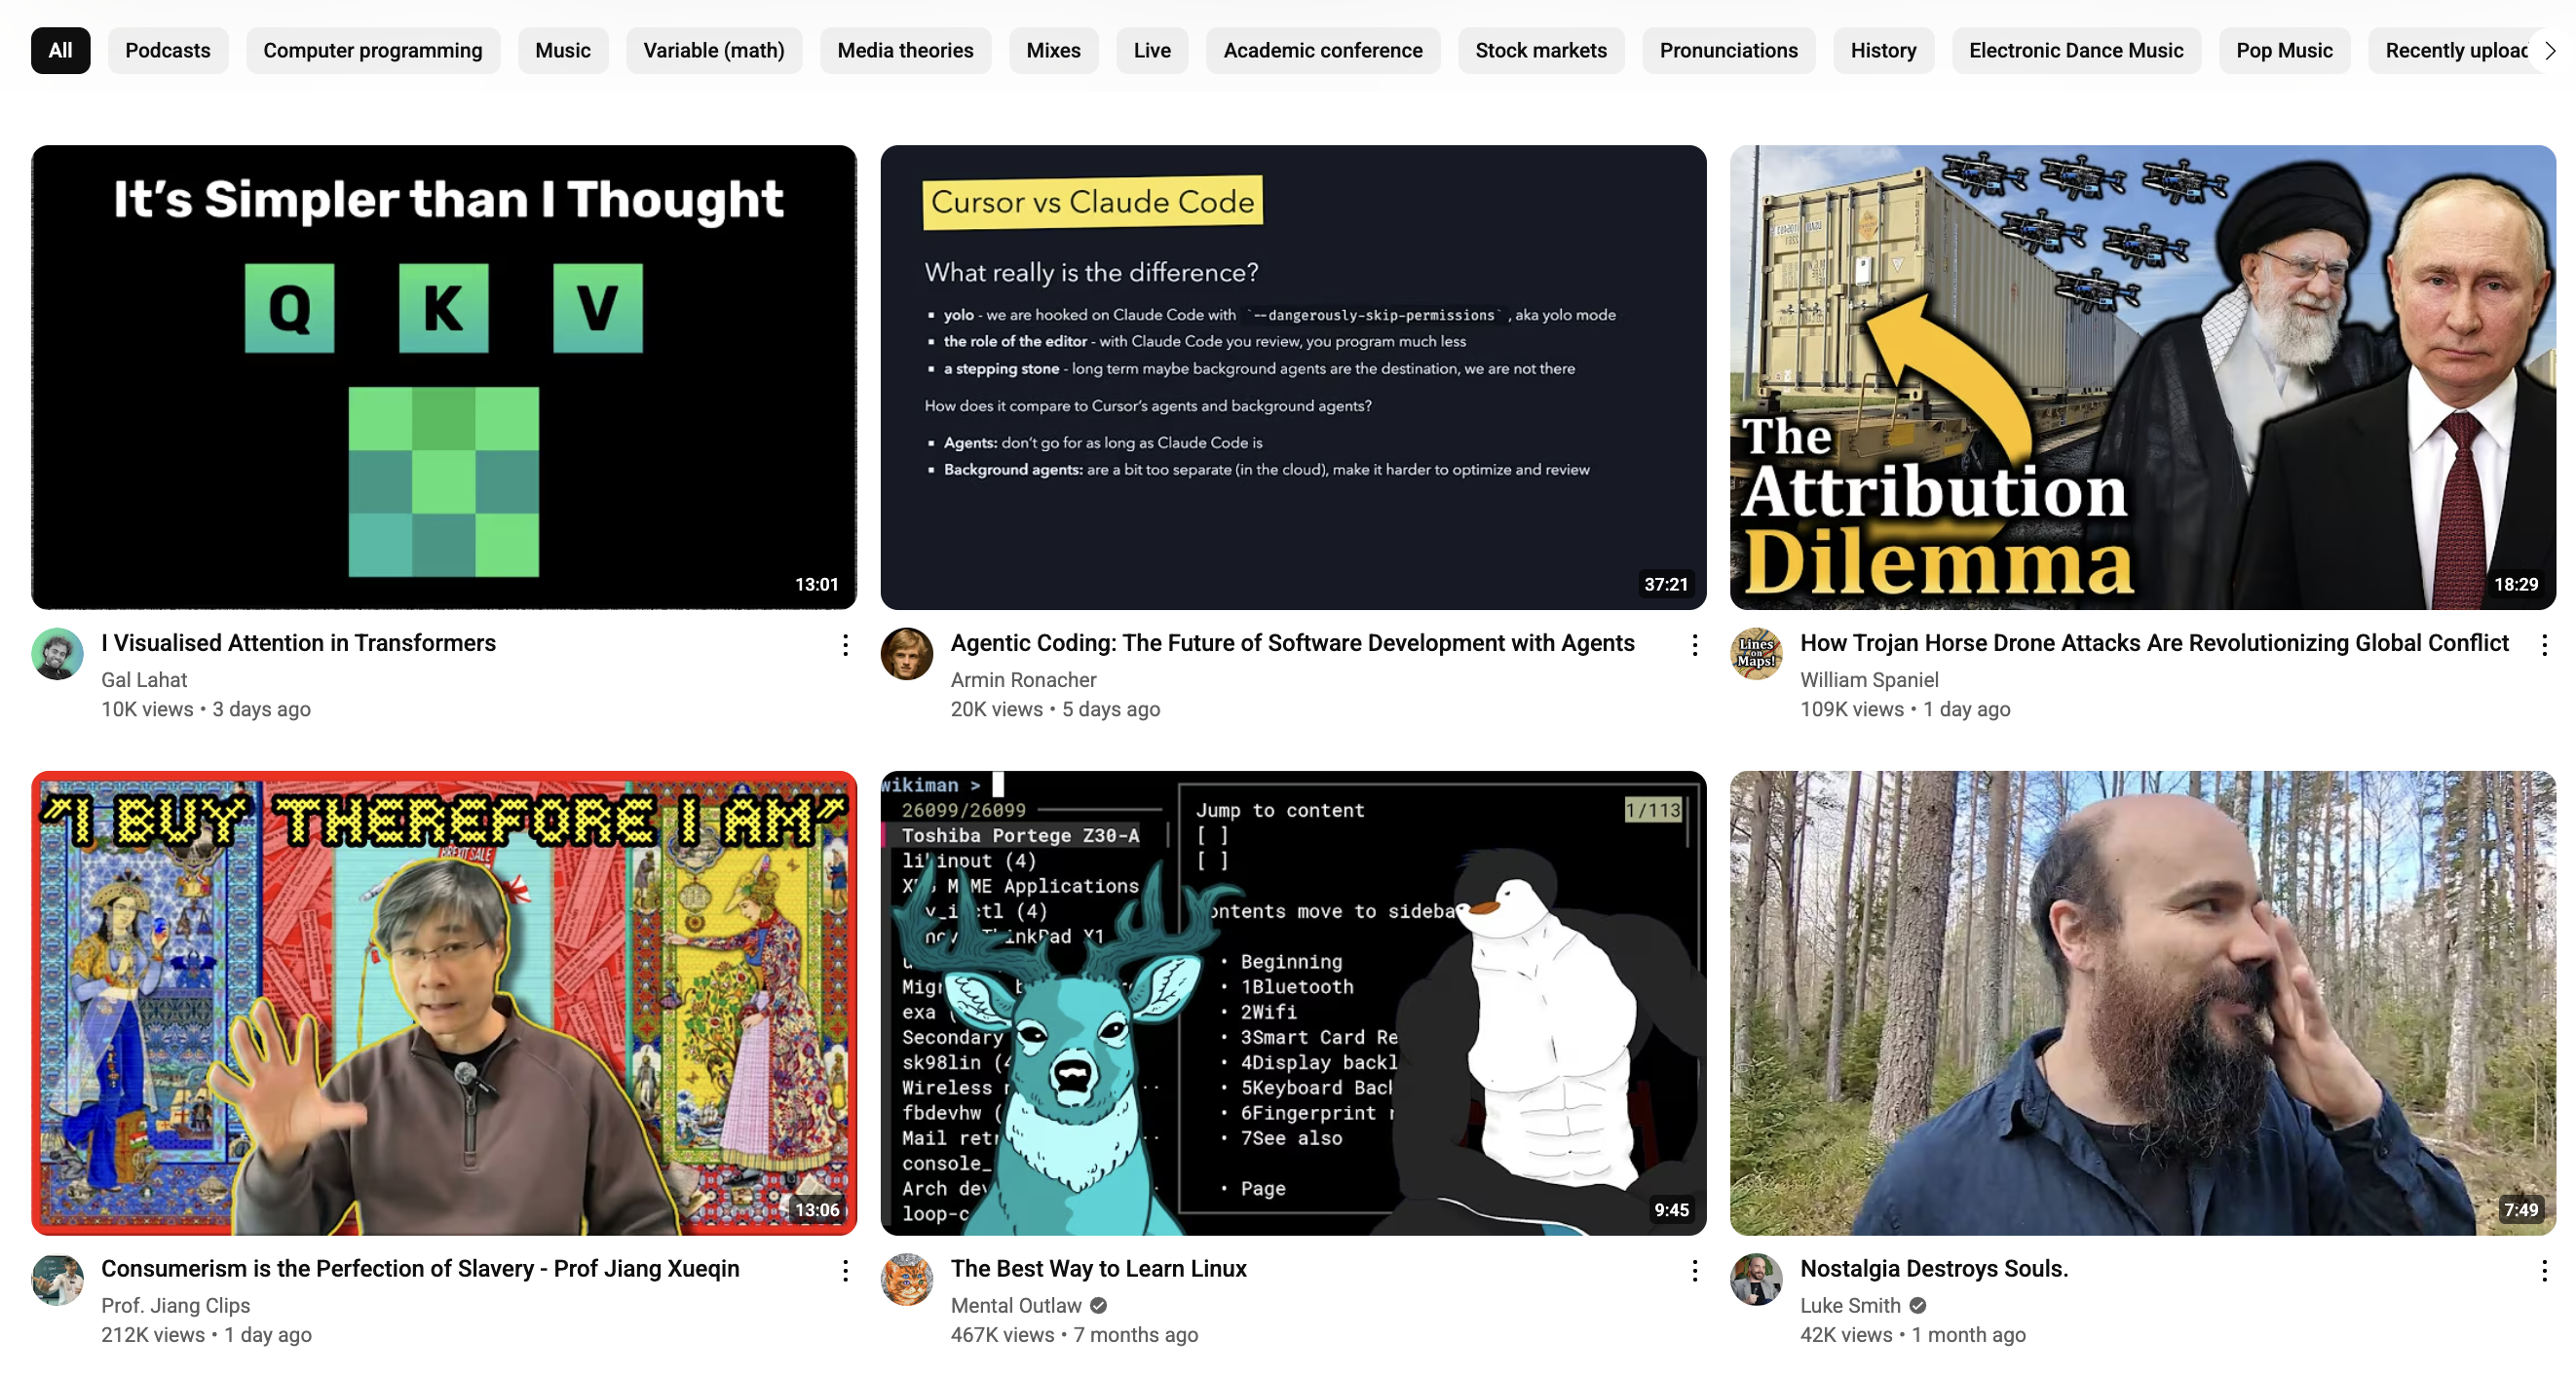
Task: Go to Mental Outlaw channel name
Action: click(x=1016, y=1305)
